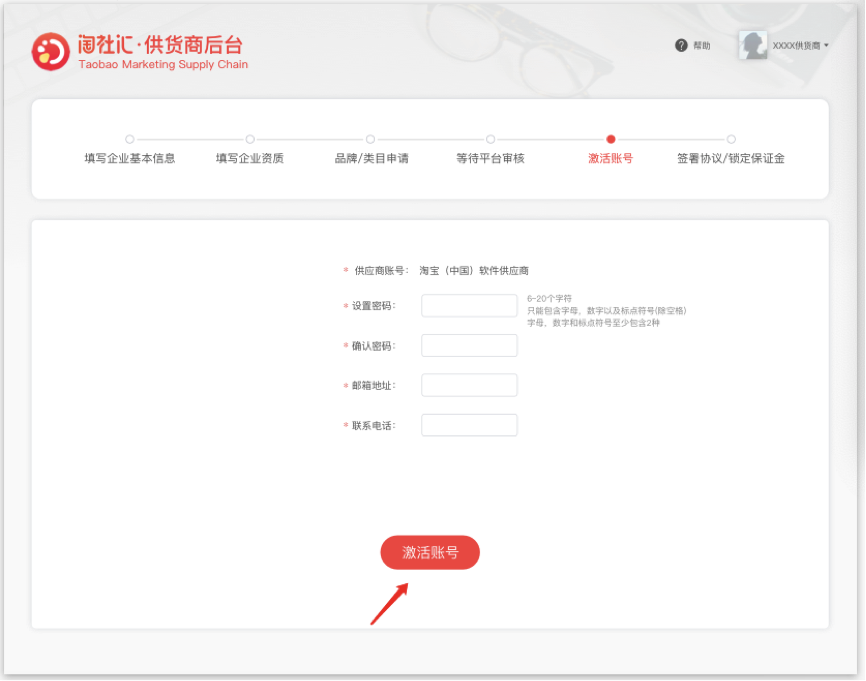This screenshot has width=866, height=681.
Task: Select the active 激活账号 step dot
Action: click(610, 140)
